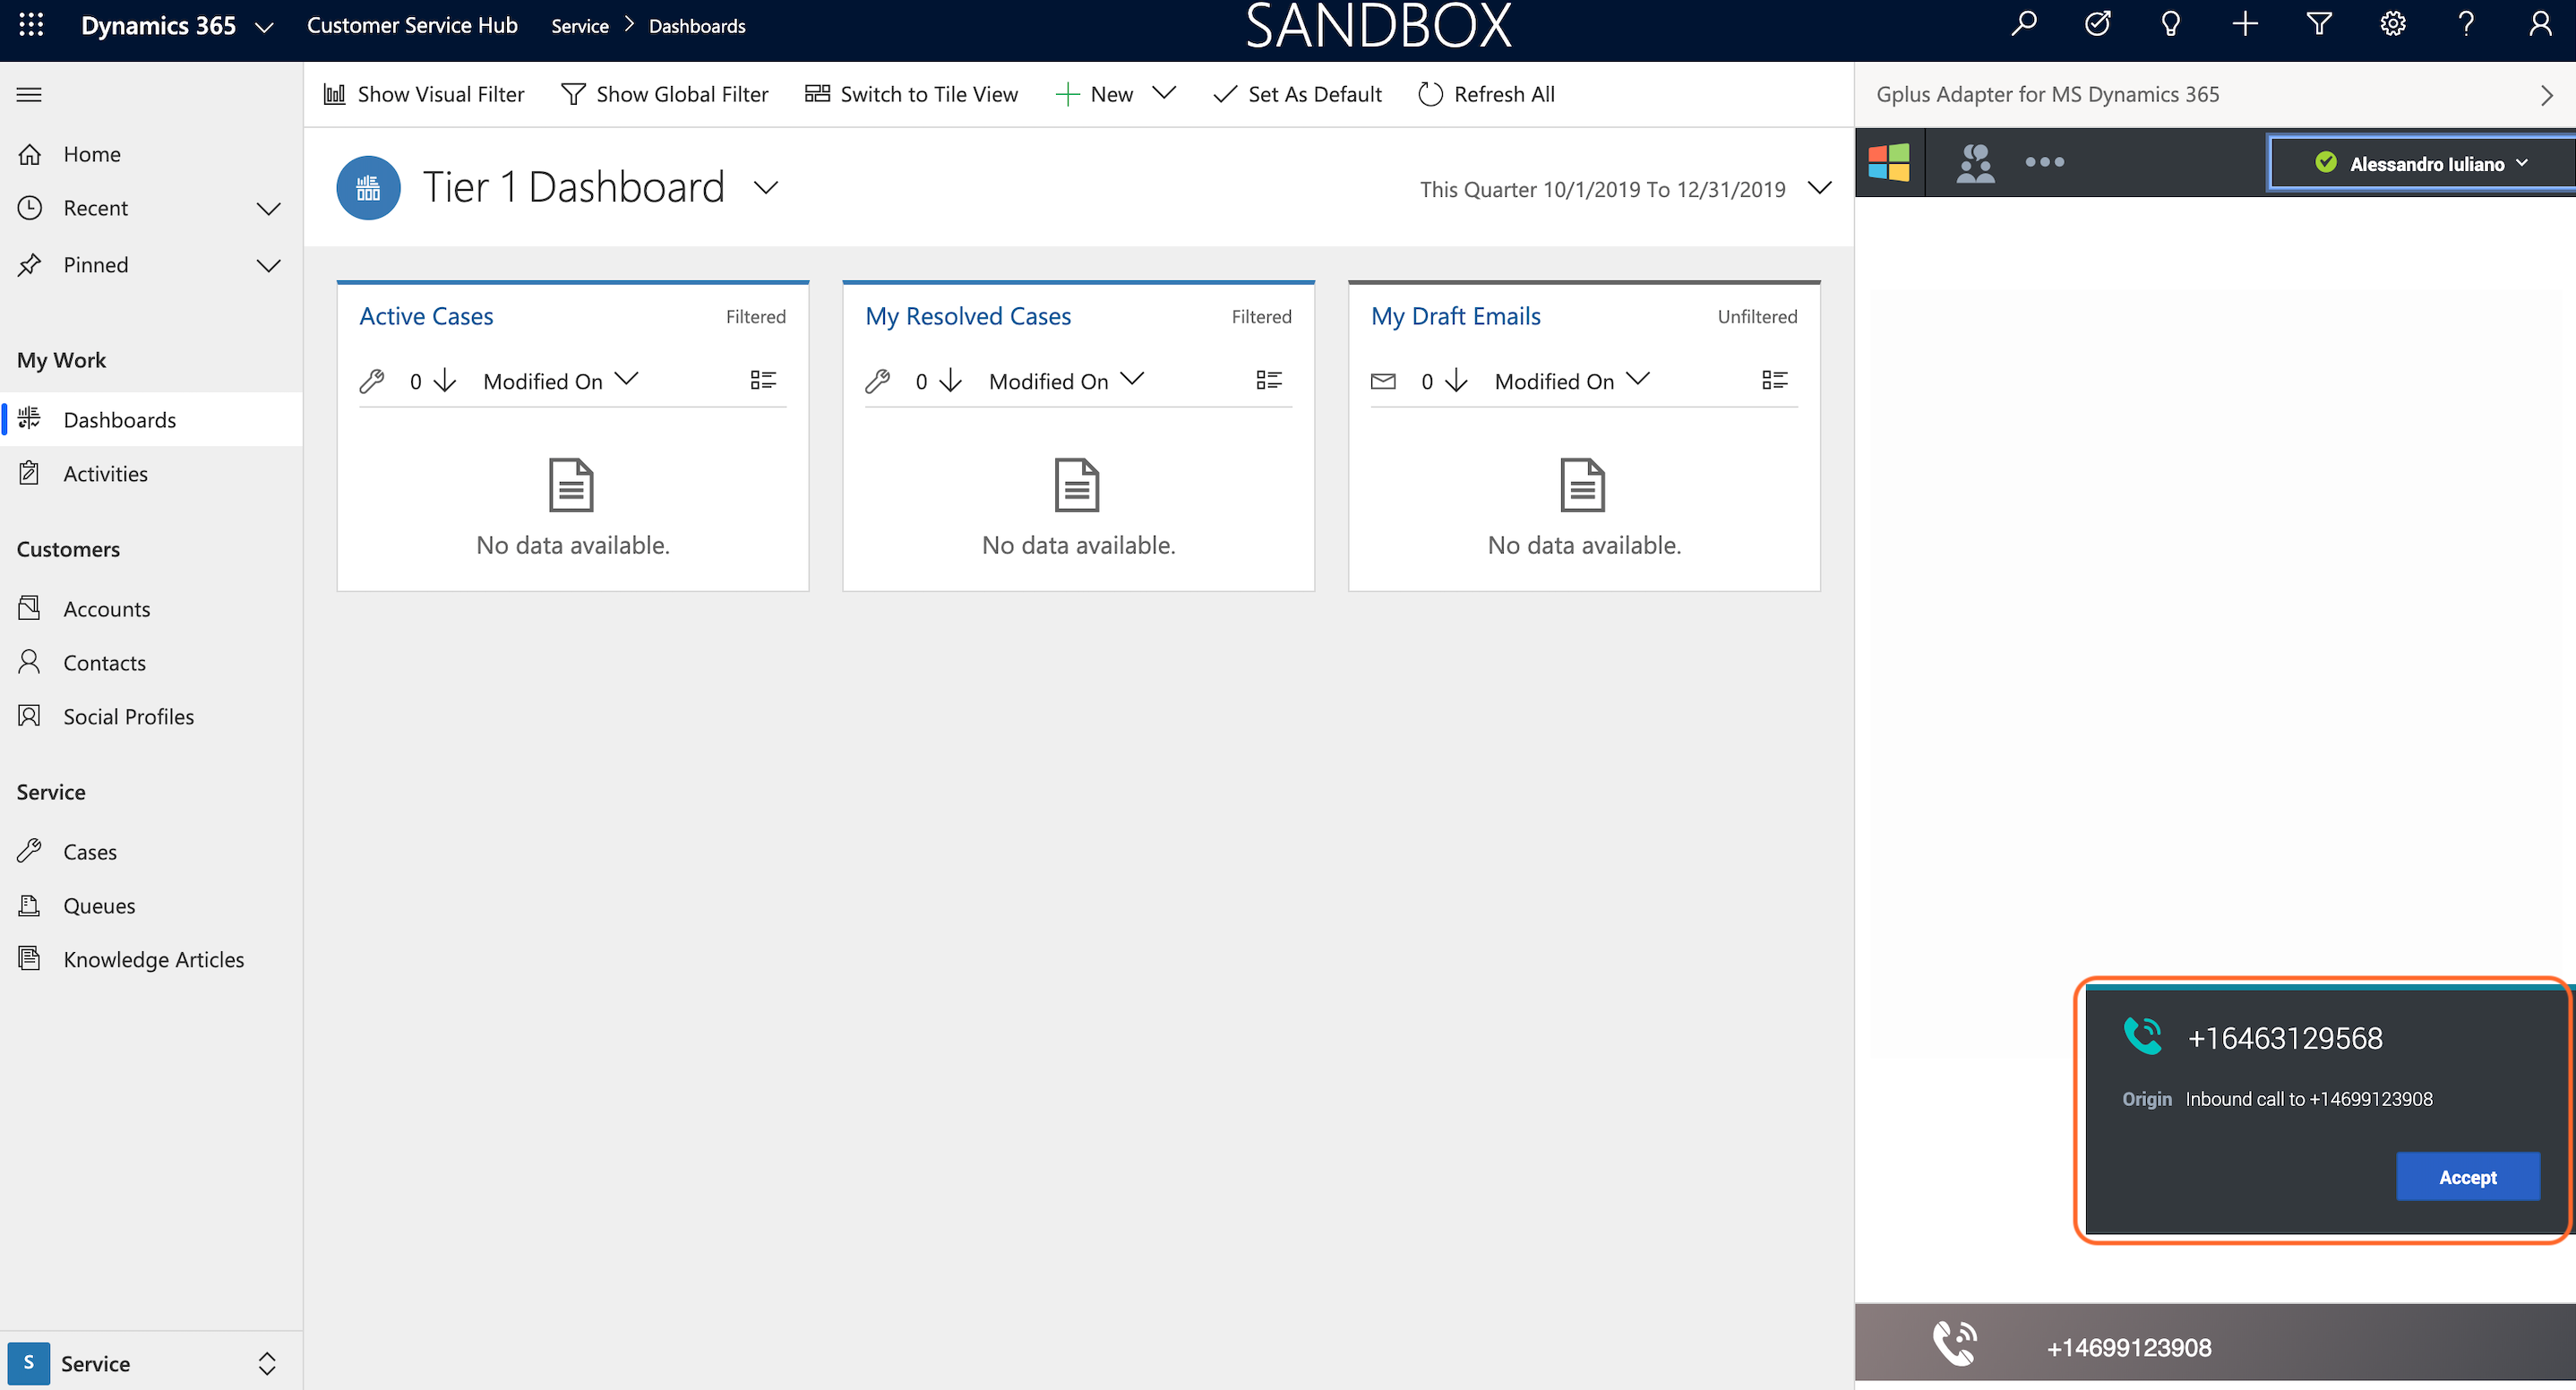
Task: Toggle sort direction arrow in My Resolved Cases
Action: tap(952, 381)
